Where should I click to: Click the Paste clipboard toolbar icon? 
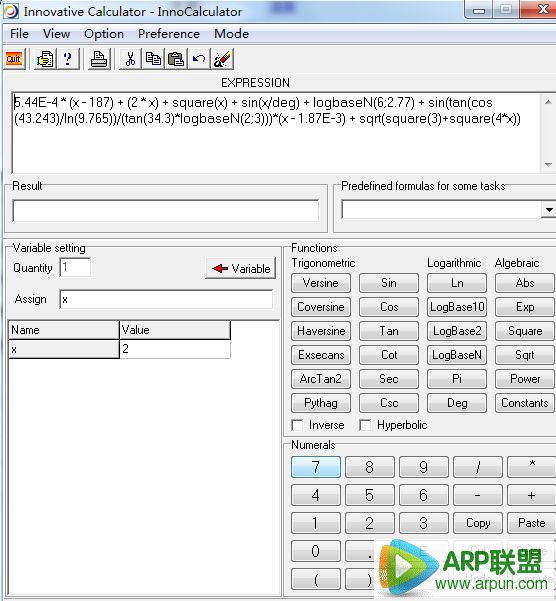click(176, 59)
